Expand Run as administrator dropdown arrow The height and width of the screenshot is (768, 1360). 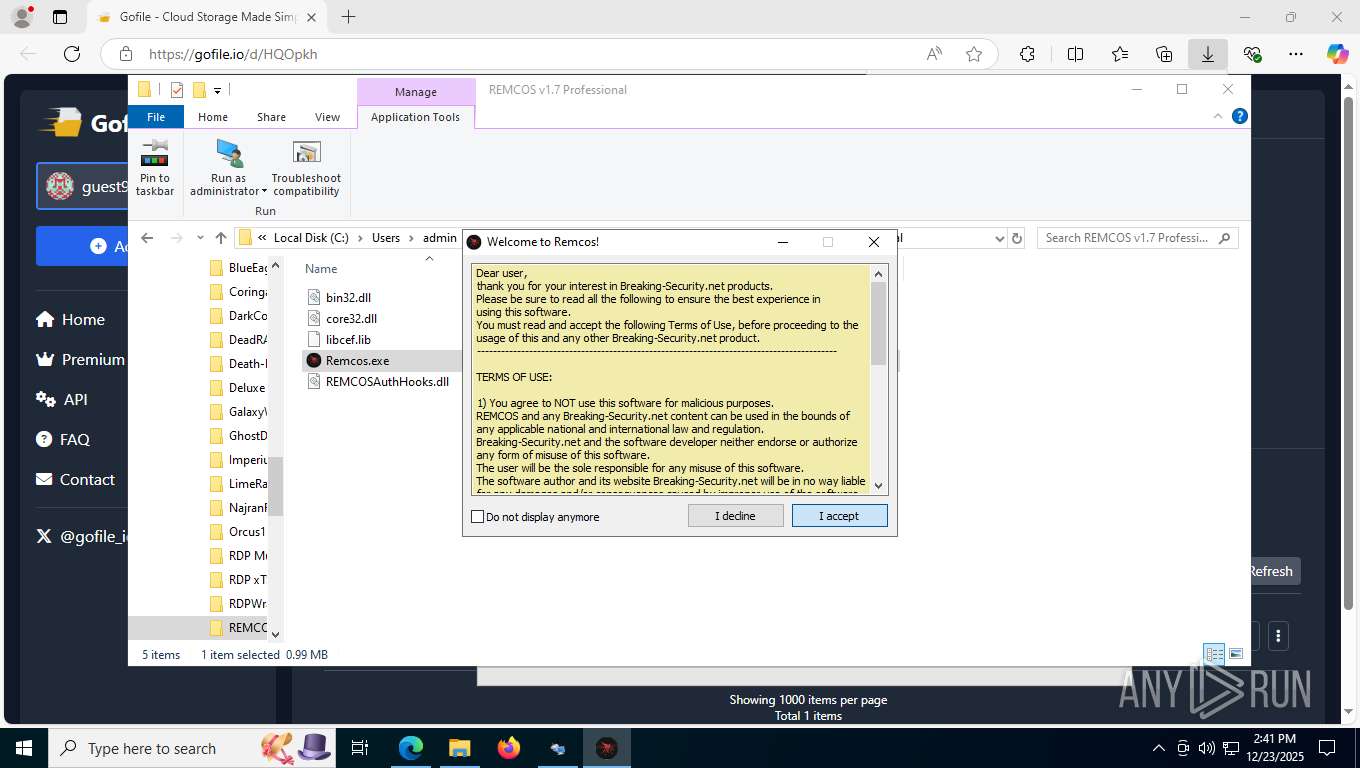click(x=264, y=192)
